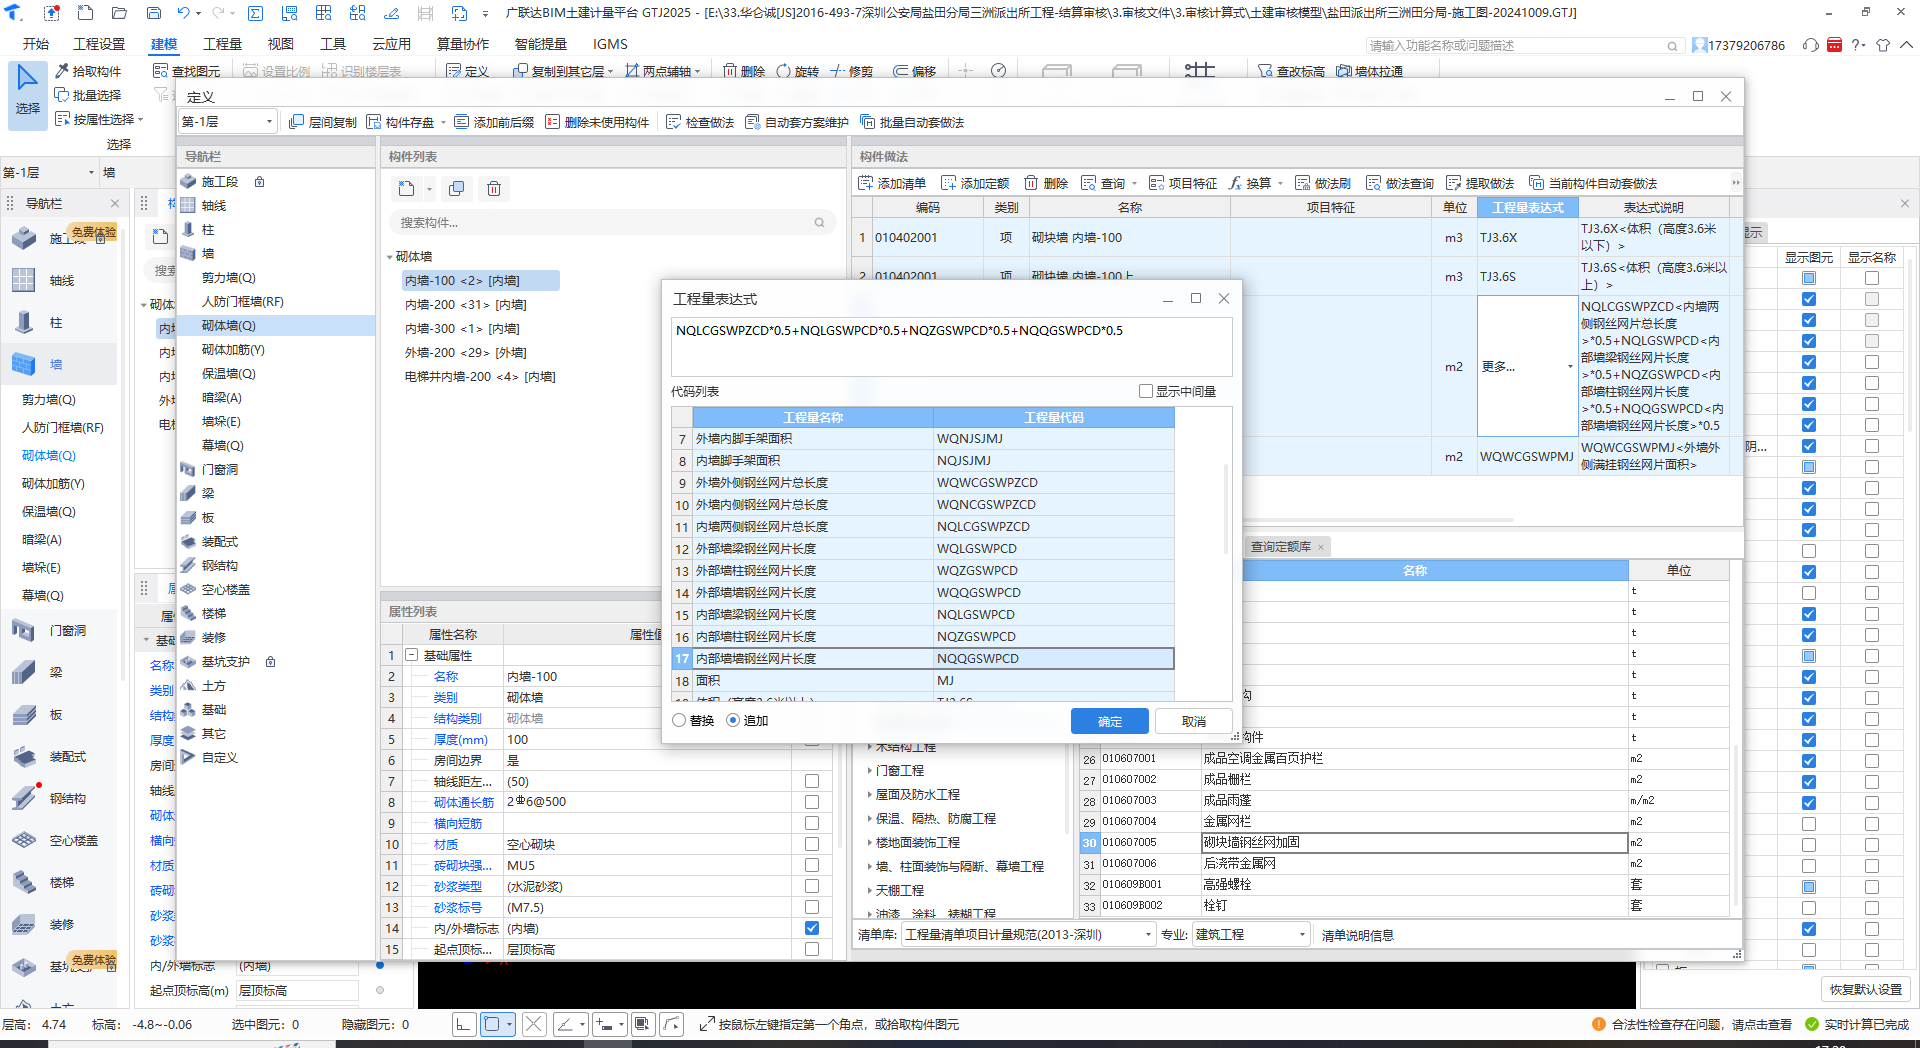Tick the checkbox in 起点顶标高 property row
The image size is (1920, 1048).
tap(812, 949)
